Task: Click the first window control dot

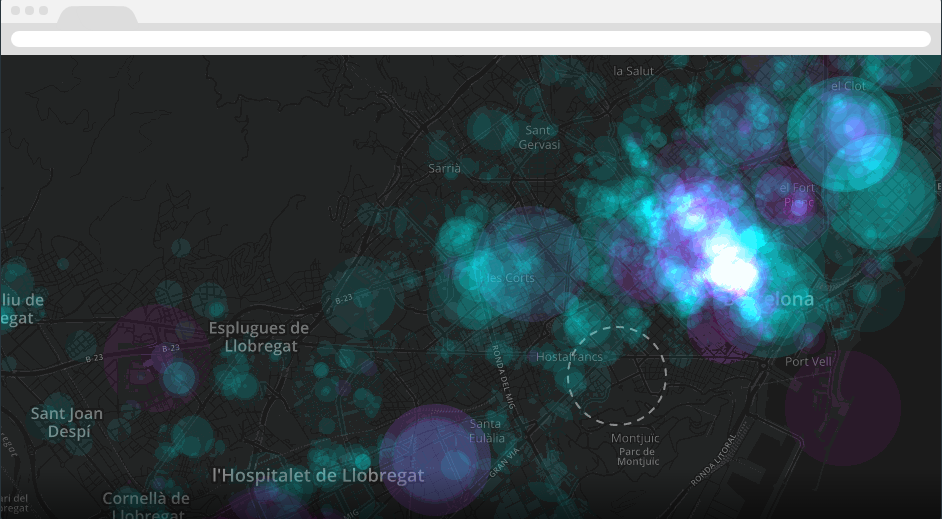Action: [16, 10]
